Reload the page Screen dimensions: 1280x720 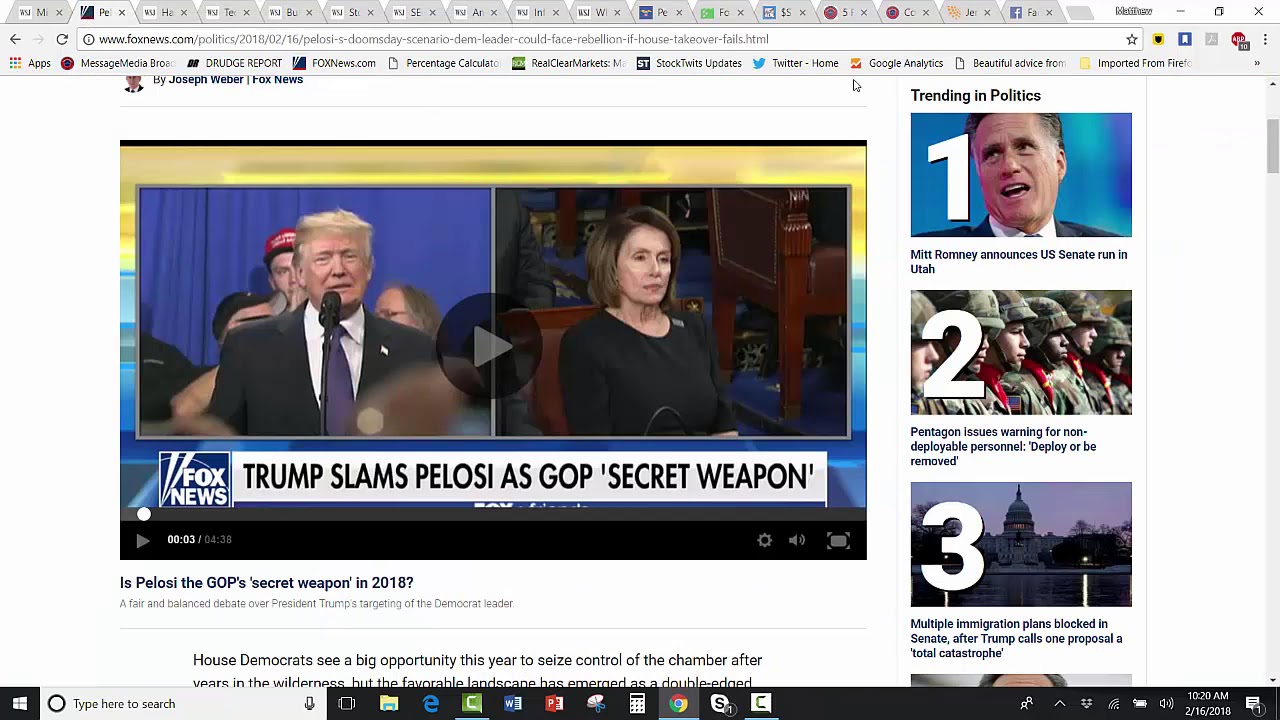(x=62, y=39)
